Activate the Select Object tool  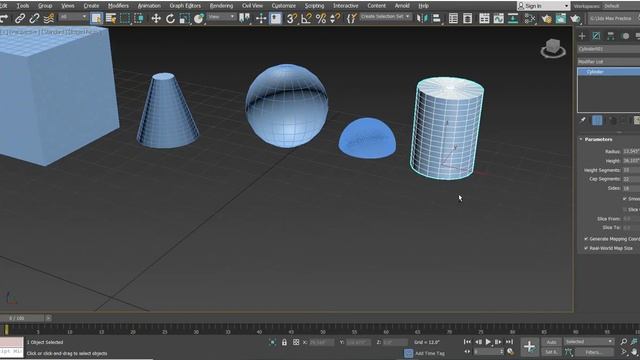pos(96,18)
